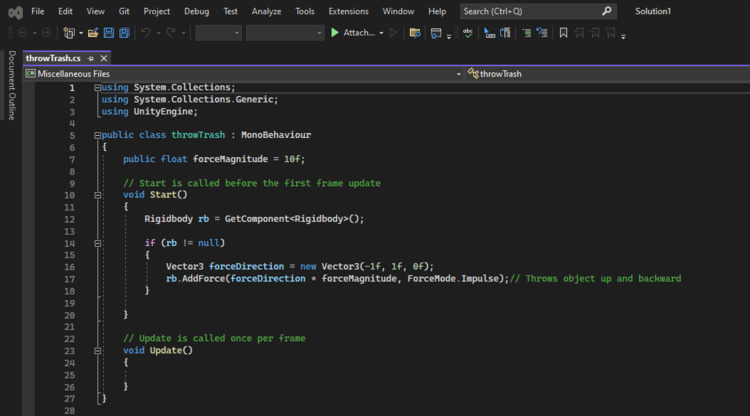This screenshot has width=750, height=416.
Task: Open the undo history dropdown arrow
Action: click(158, 33)
